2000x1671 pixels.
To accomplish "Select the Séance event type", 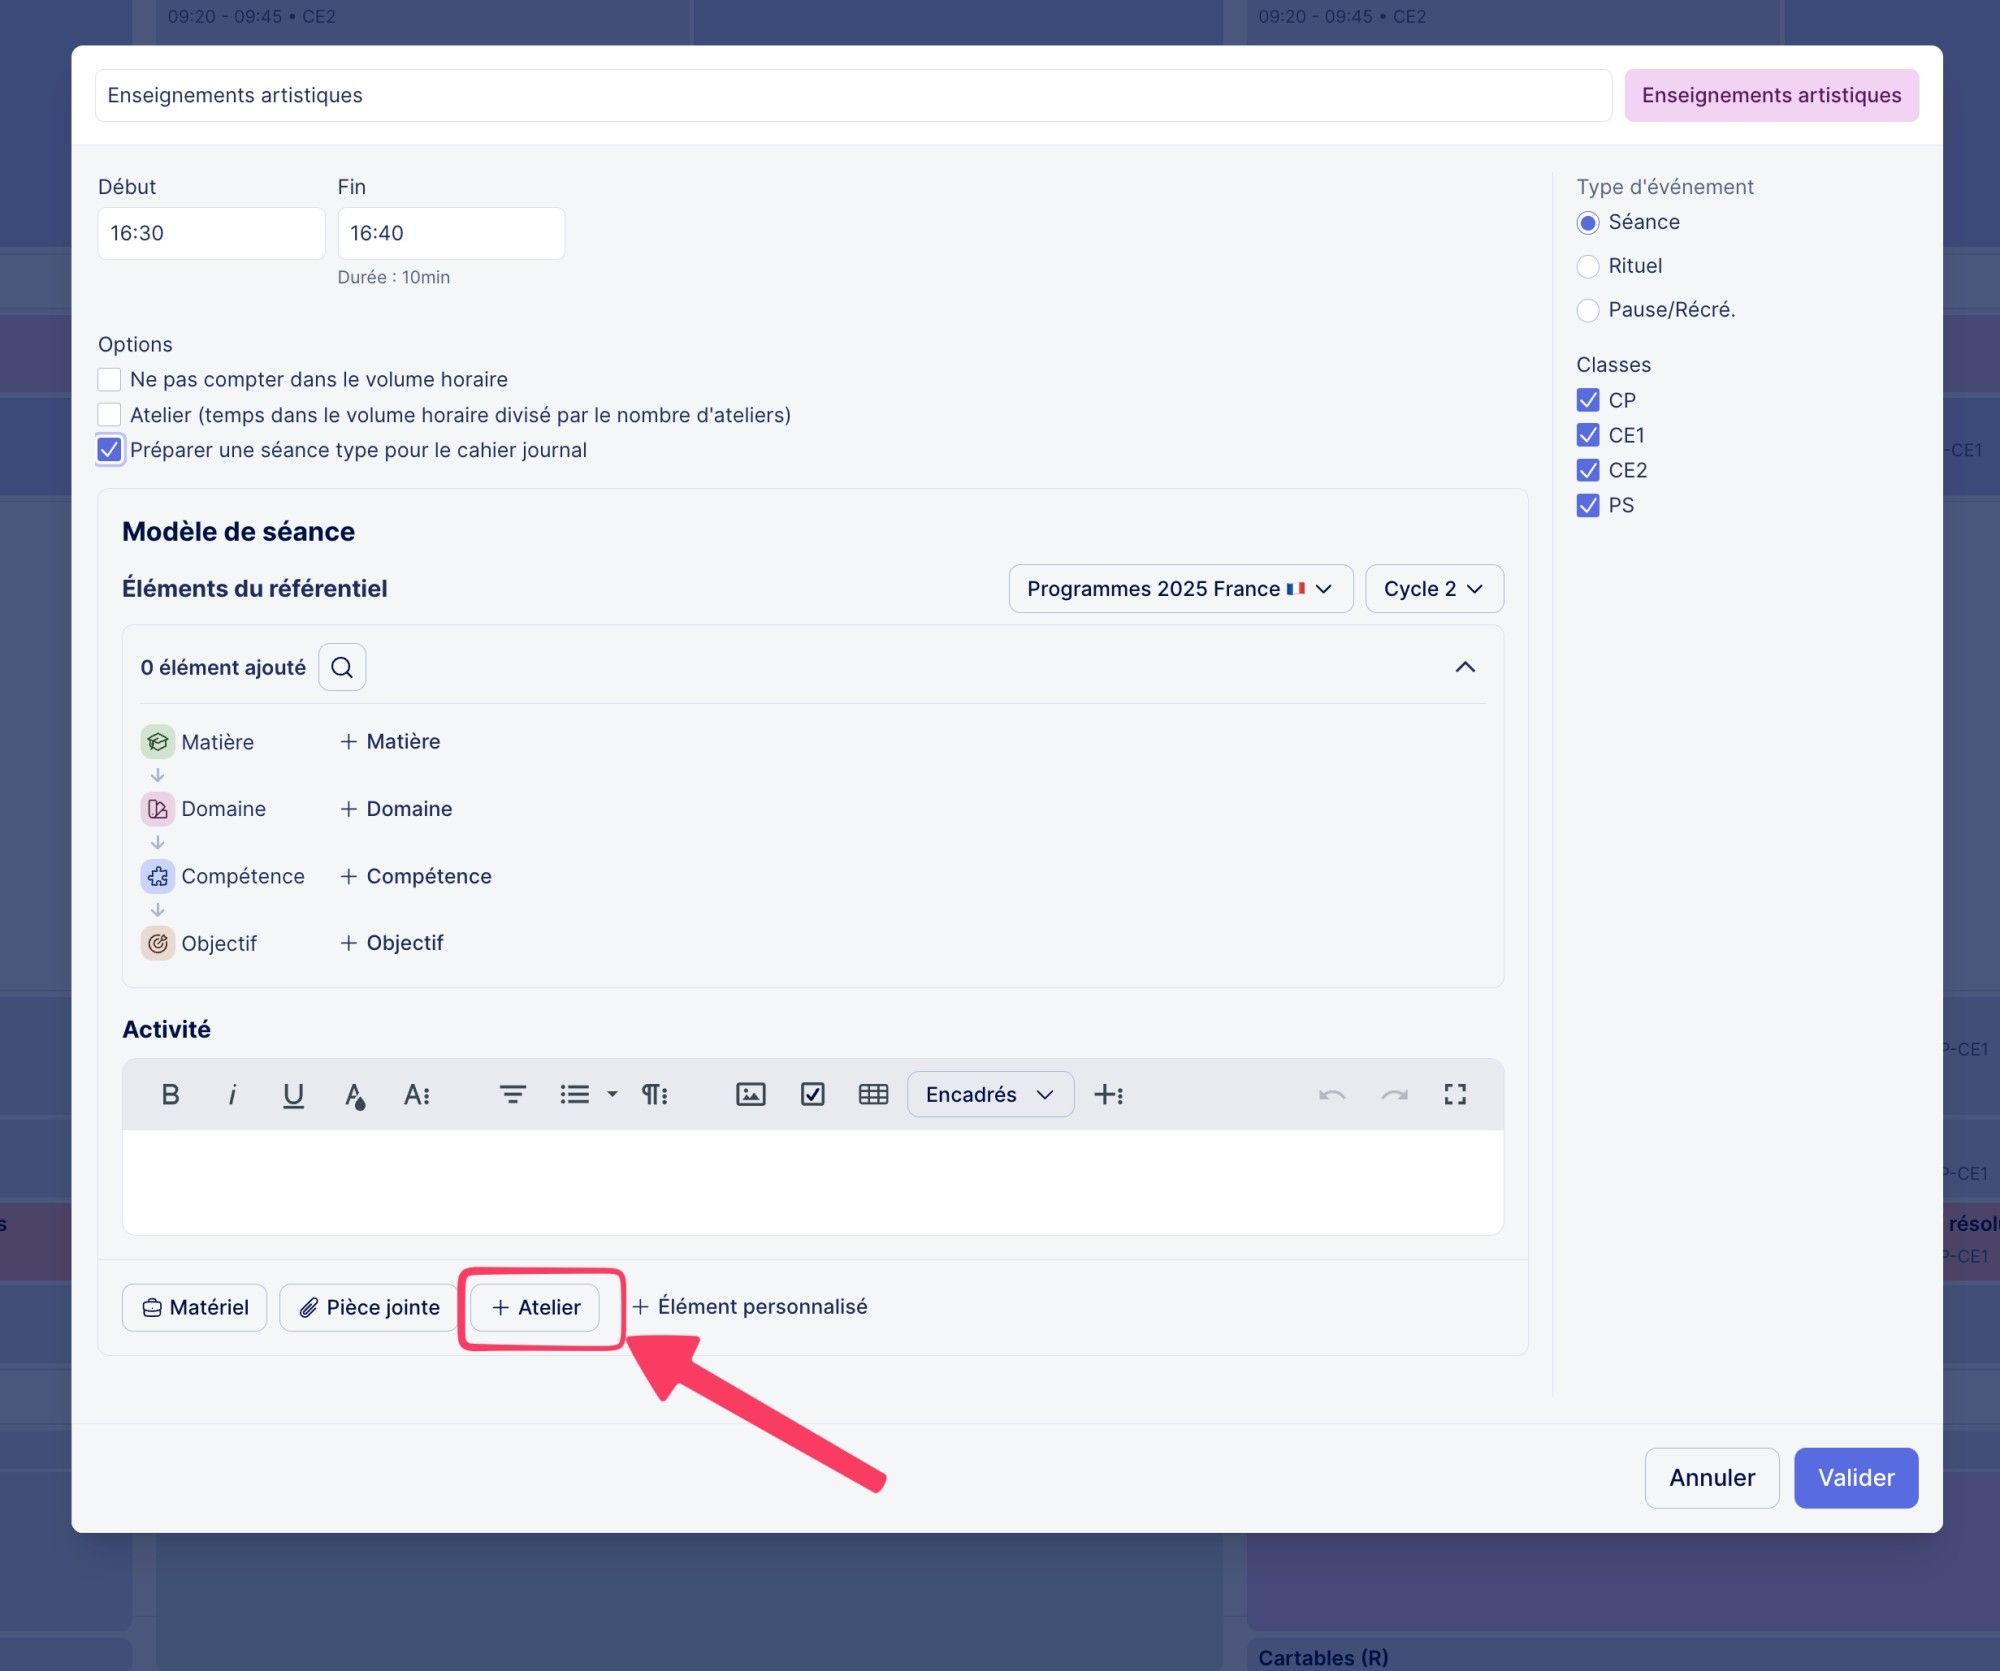I will 1588,222.
